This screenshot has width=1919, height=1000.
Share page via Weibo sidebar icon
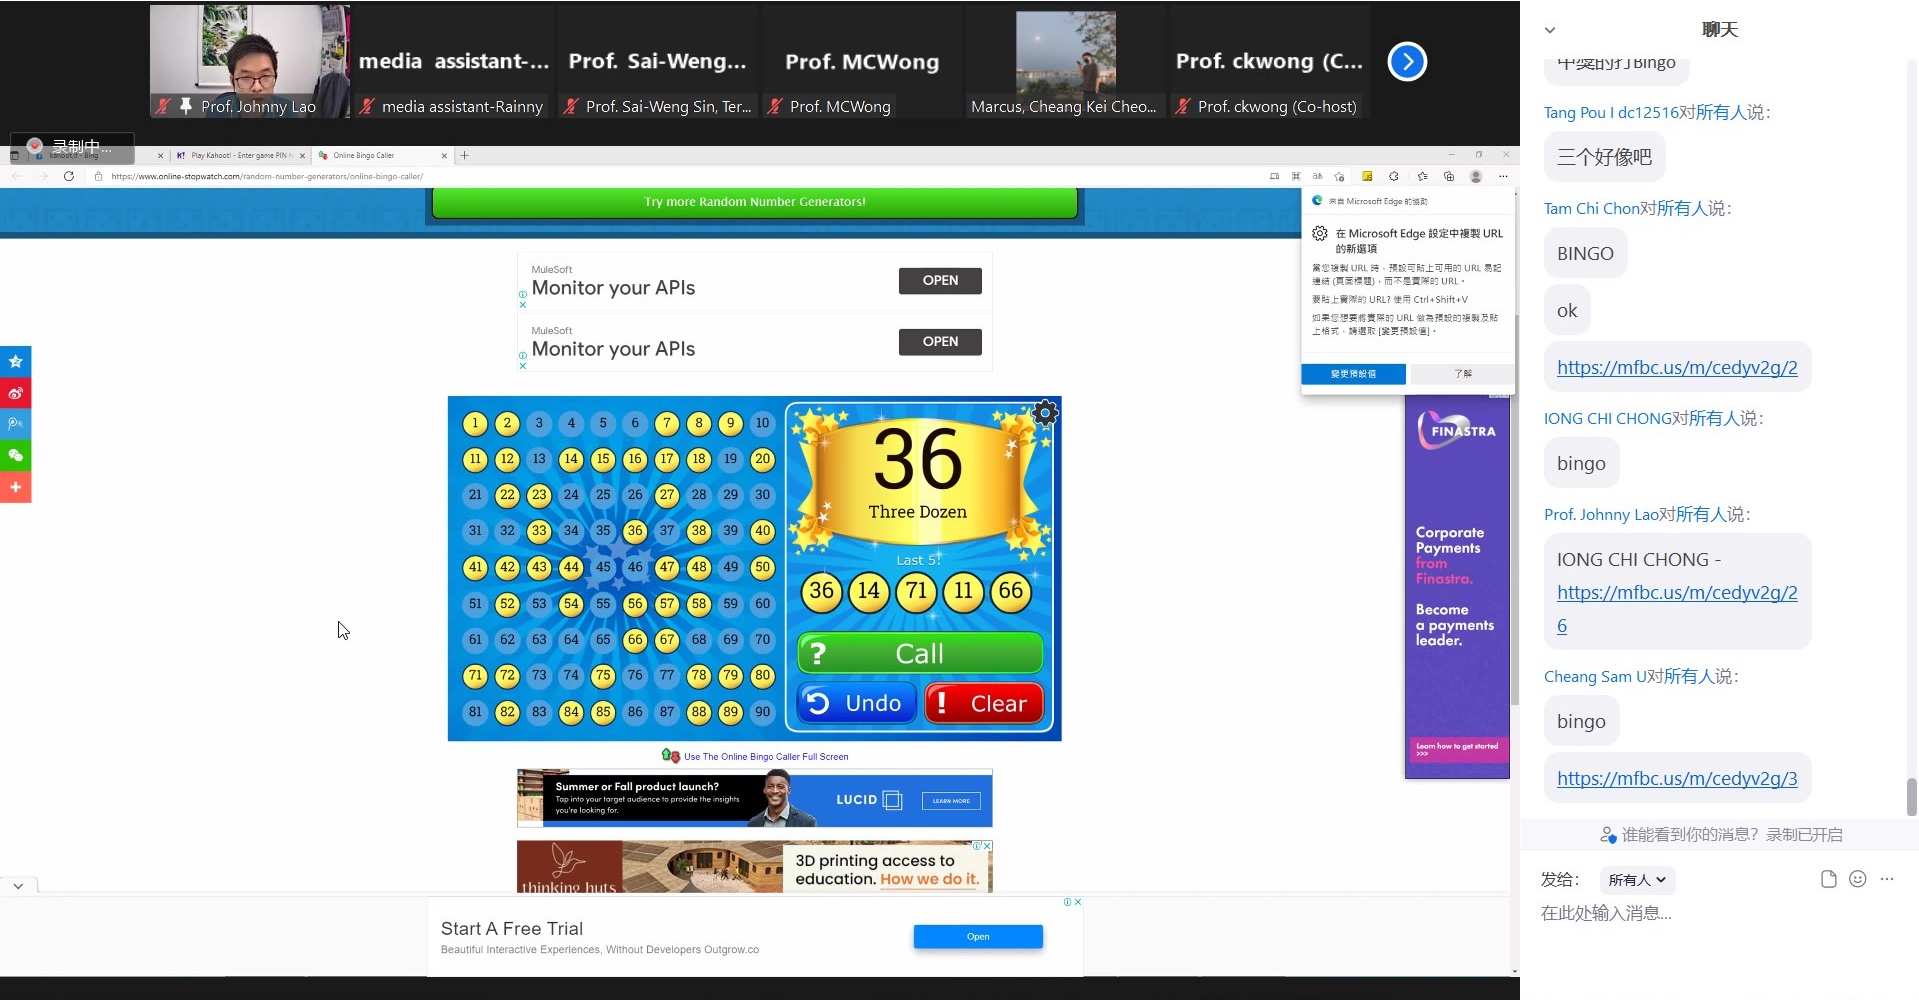coord(15,393)
